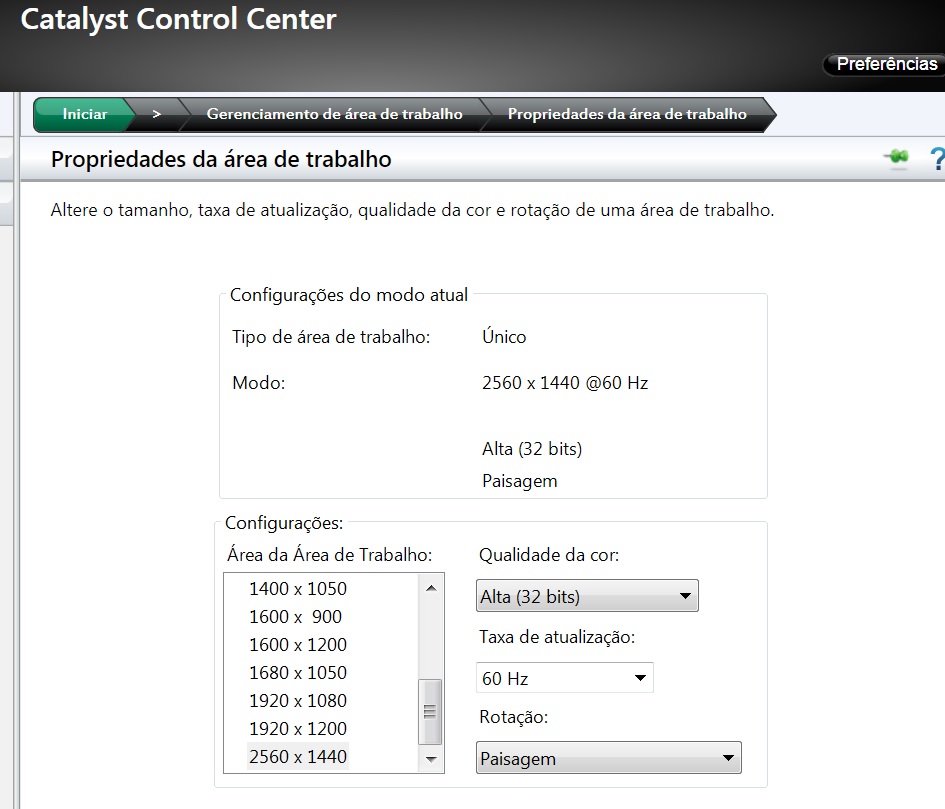945x809 pixels.
Task: Select the Propriedades da área de trabalho breadcrumb
Action: tap(627, 114)
